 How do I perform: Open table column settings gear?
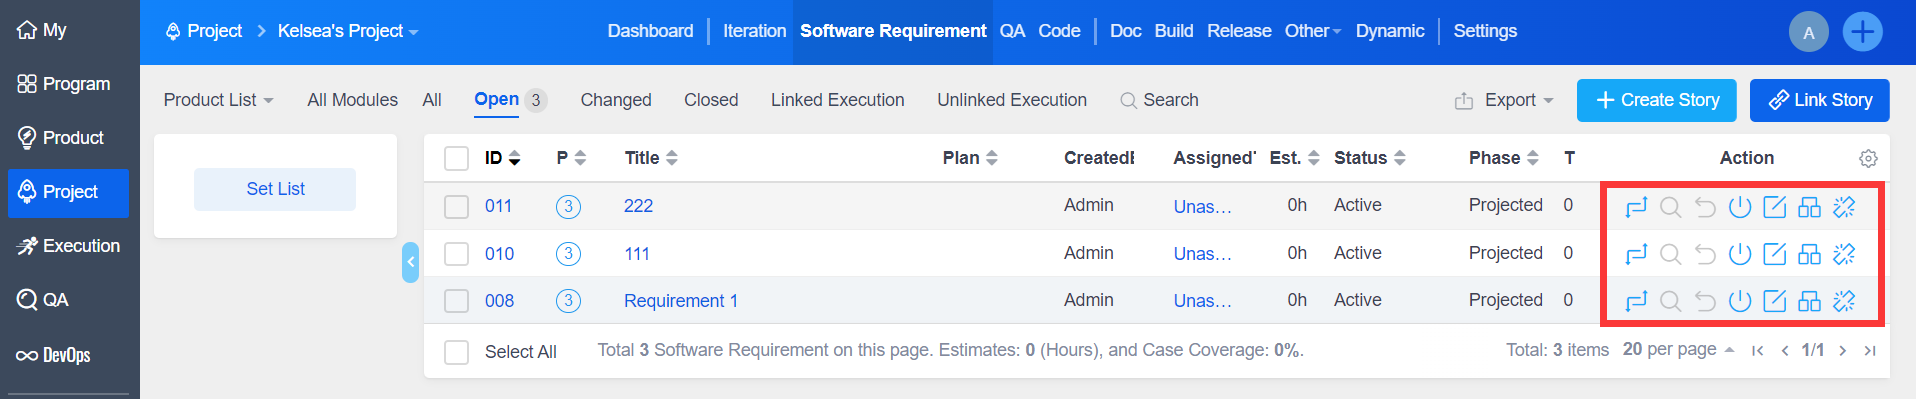(x=1868, y=158)
